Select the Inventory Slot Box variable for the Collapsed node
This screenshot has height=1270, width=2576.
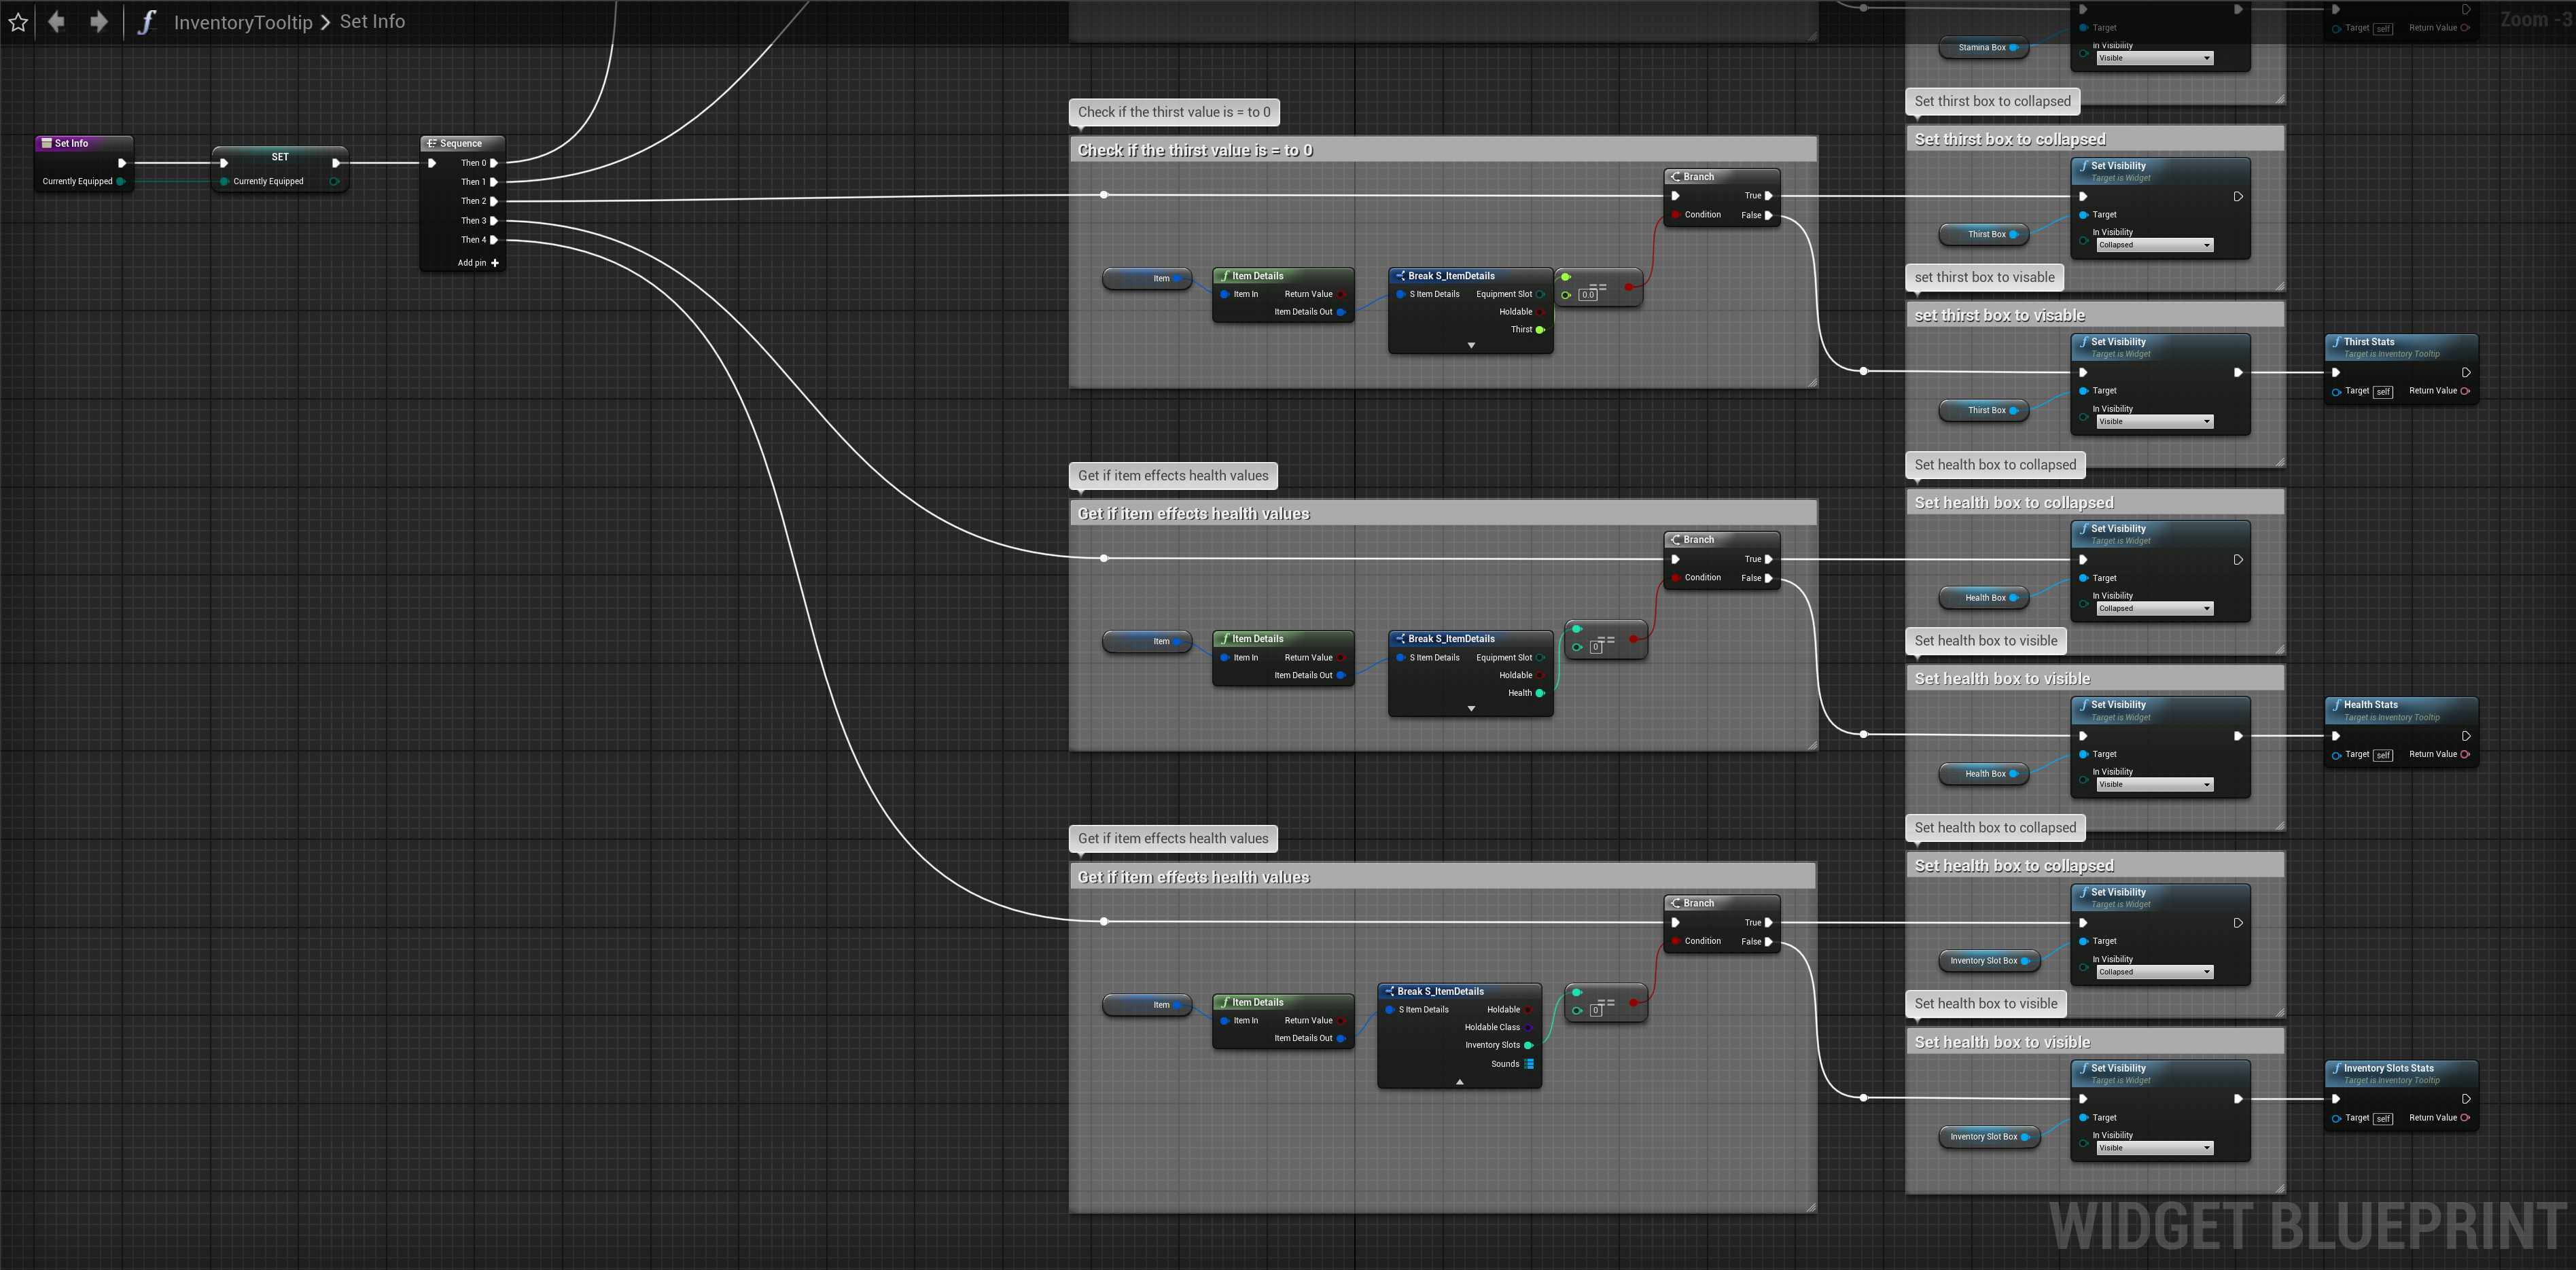coord(1984,961)
